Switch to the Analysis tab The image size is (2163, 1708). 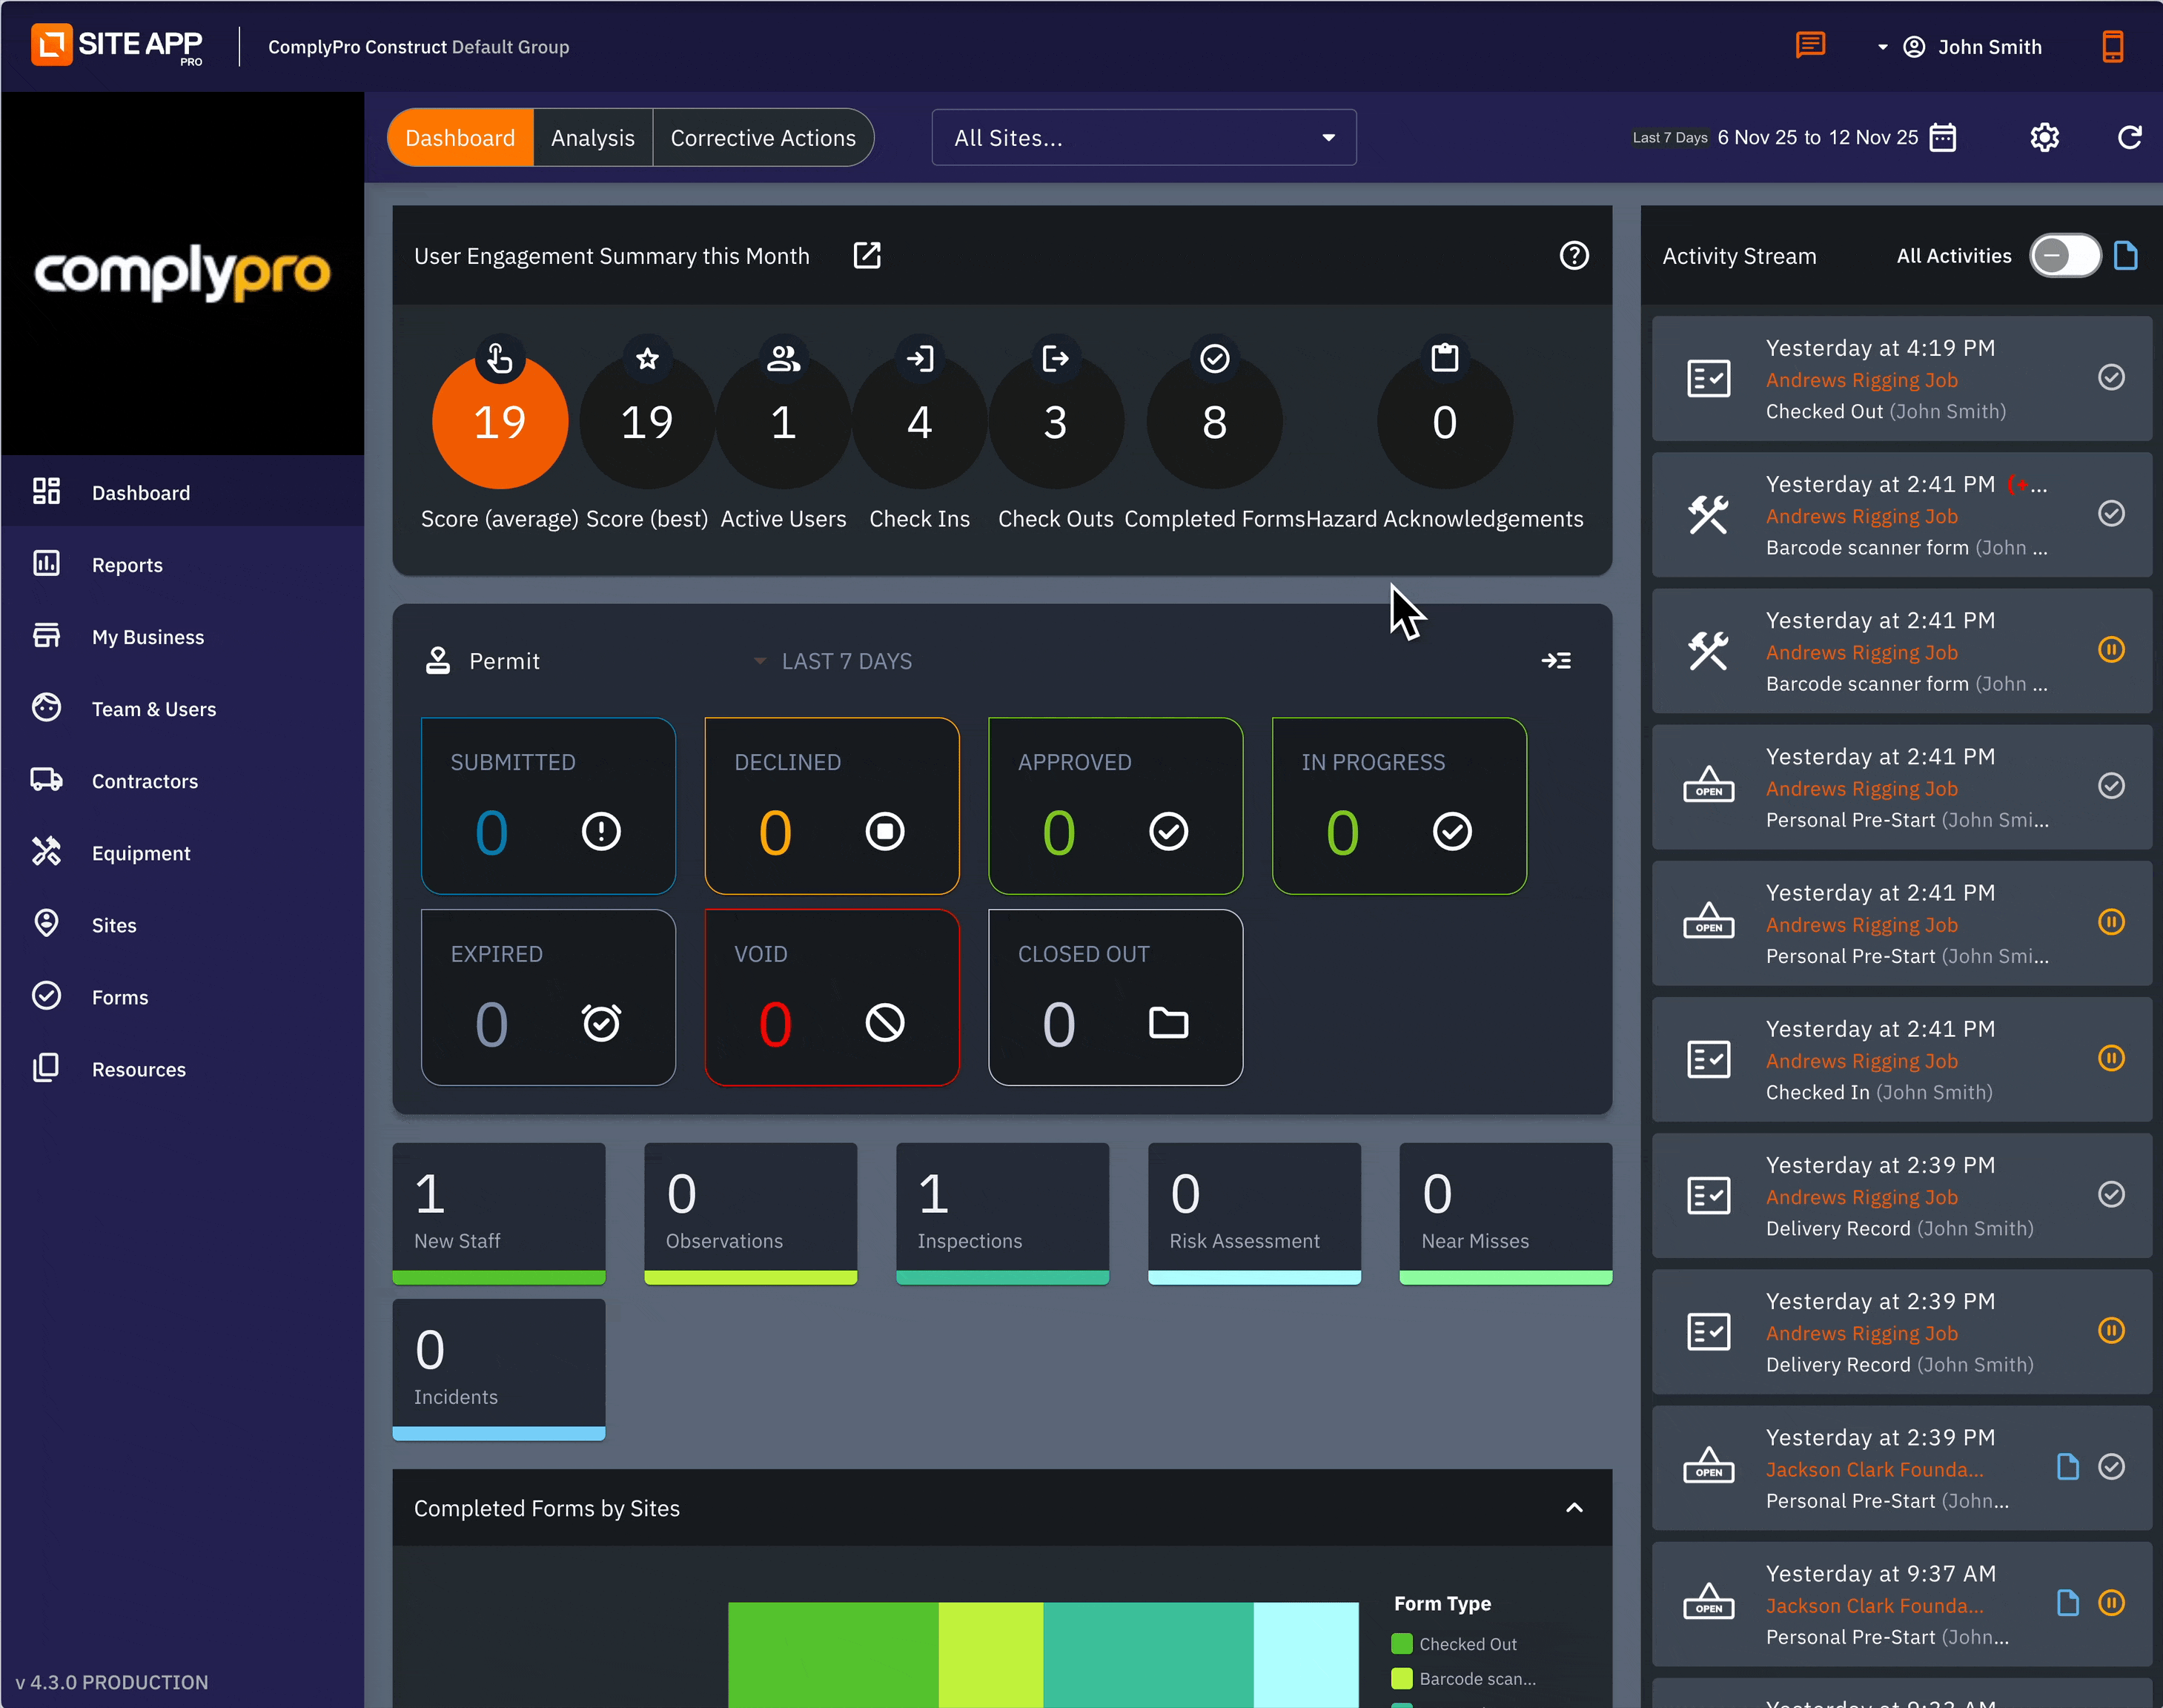592,138
